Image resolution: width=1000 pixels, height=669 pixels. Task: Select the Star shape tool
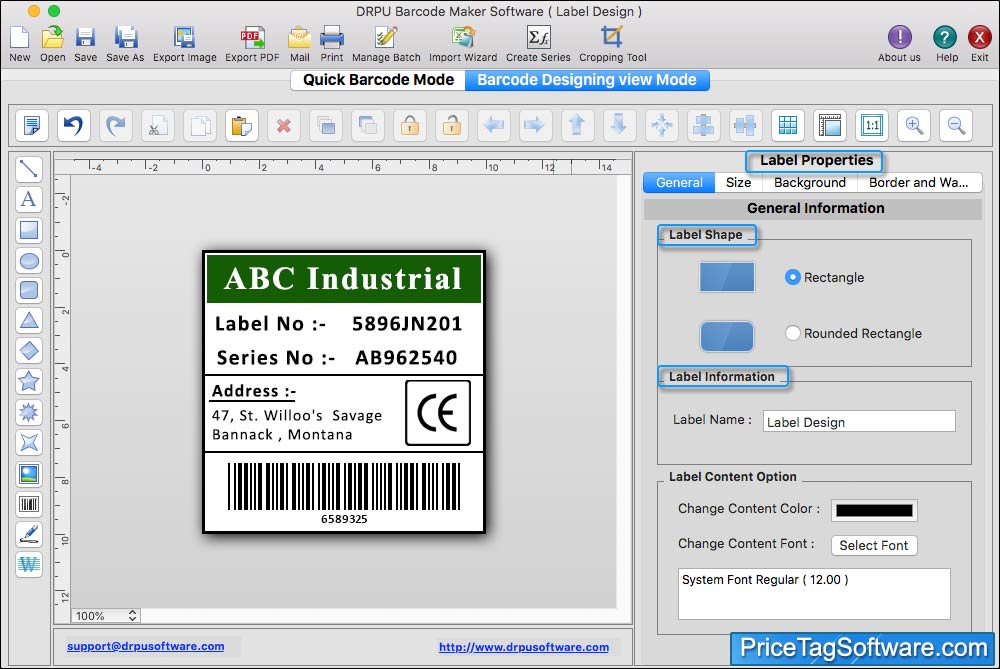point(29,381)
